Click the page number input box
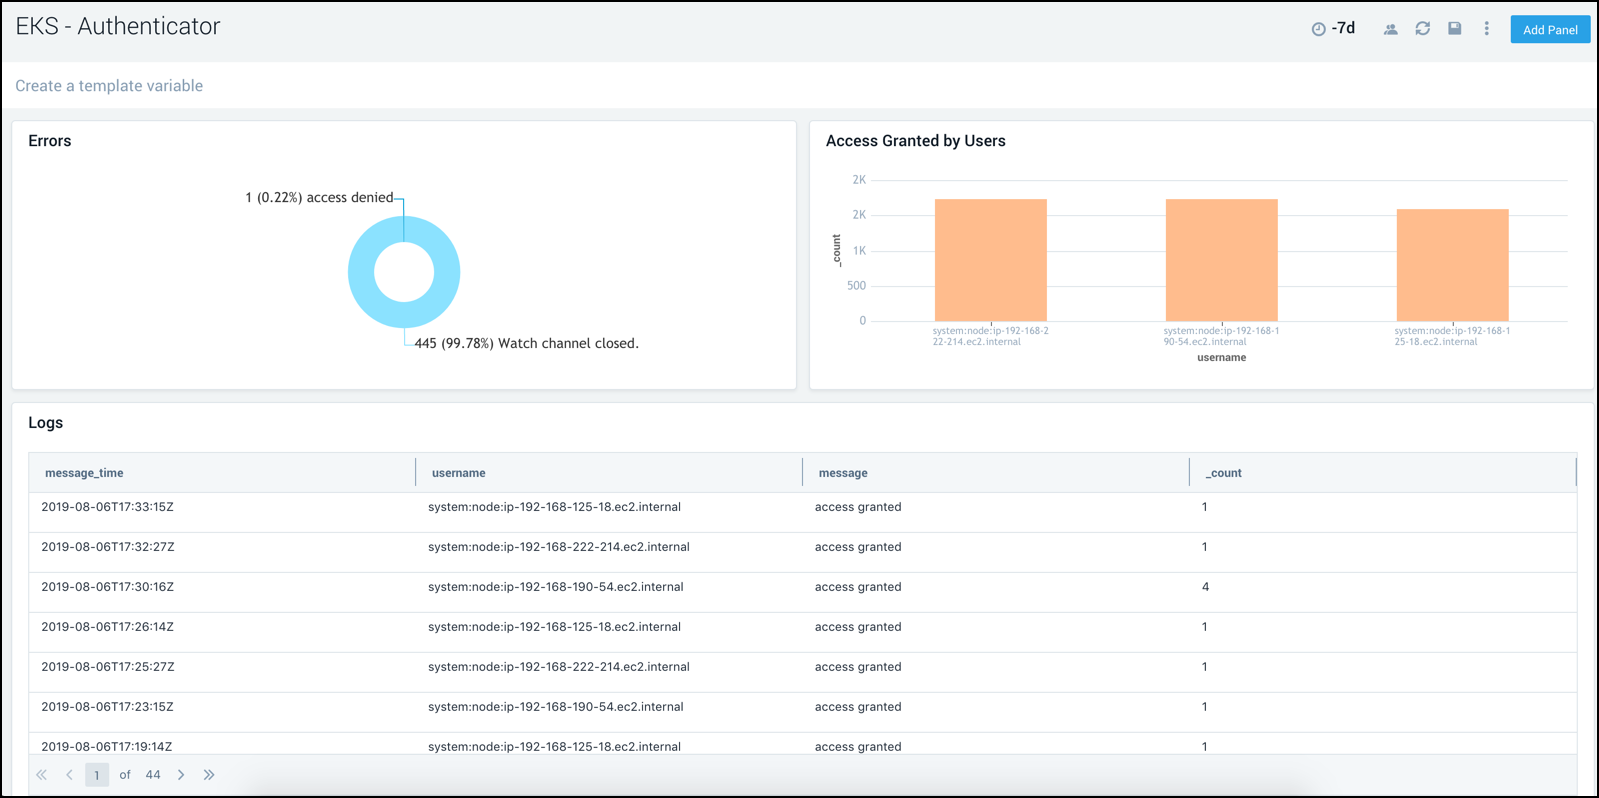 point(97,775)
